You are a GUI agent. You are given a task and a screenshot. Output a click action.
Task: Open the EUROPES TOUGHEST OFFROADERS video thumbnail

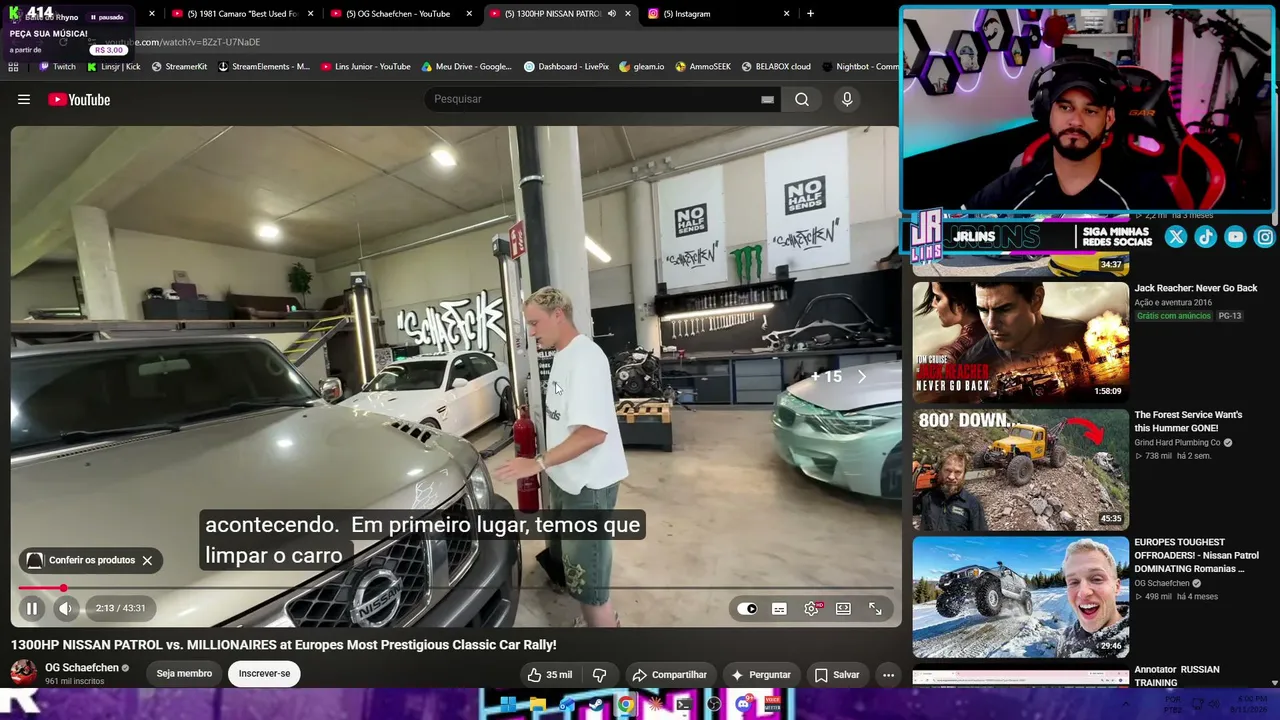(x=1020, y=597)
